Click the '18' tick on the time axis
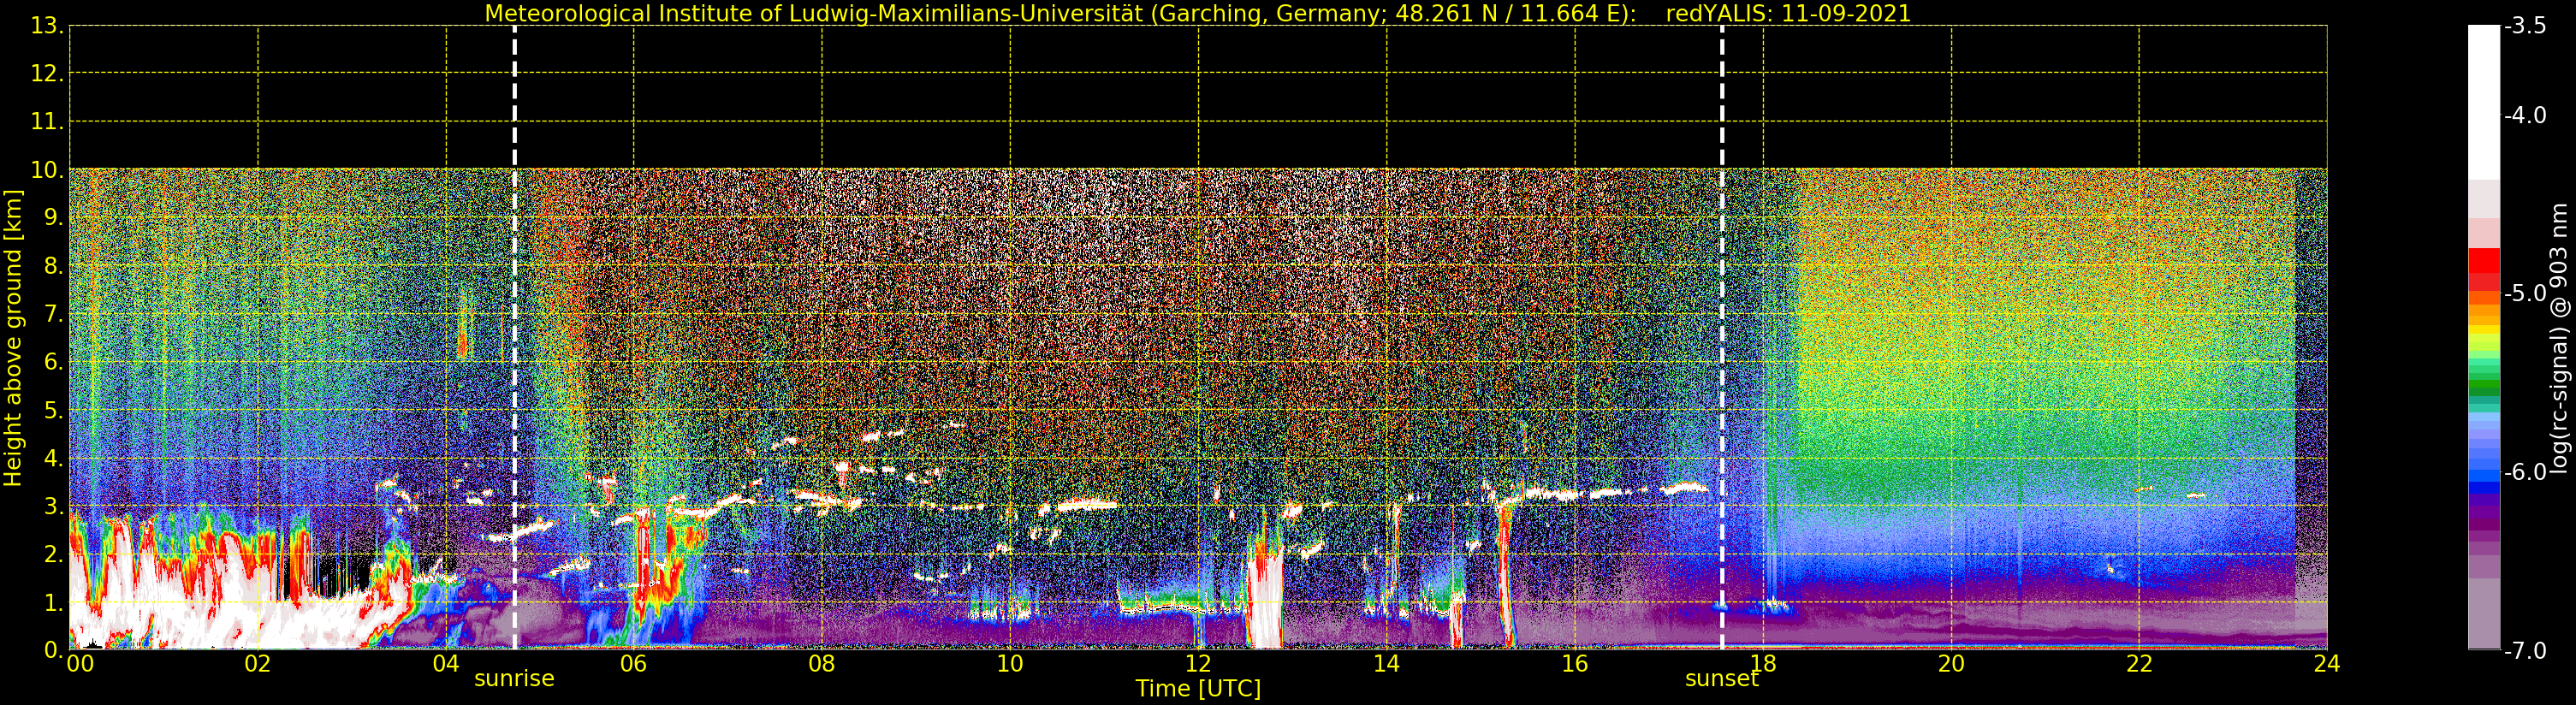The image size is (2576, 705). [1763, 663]
